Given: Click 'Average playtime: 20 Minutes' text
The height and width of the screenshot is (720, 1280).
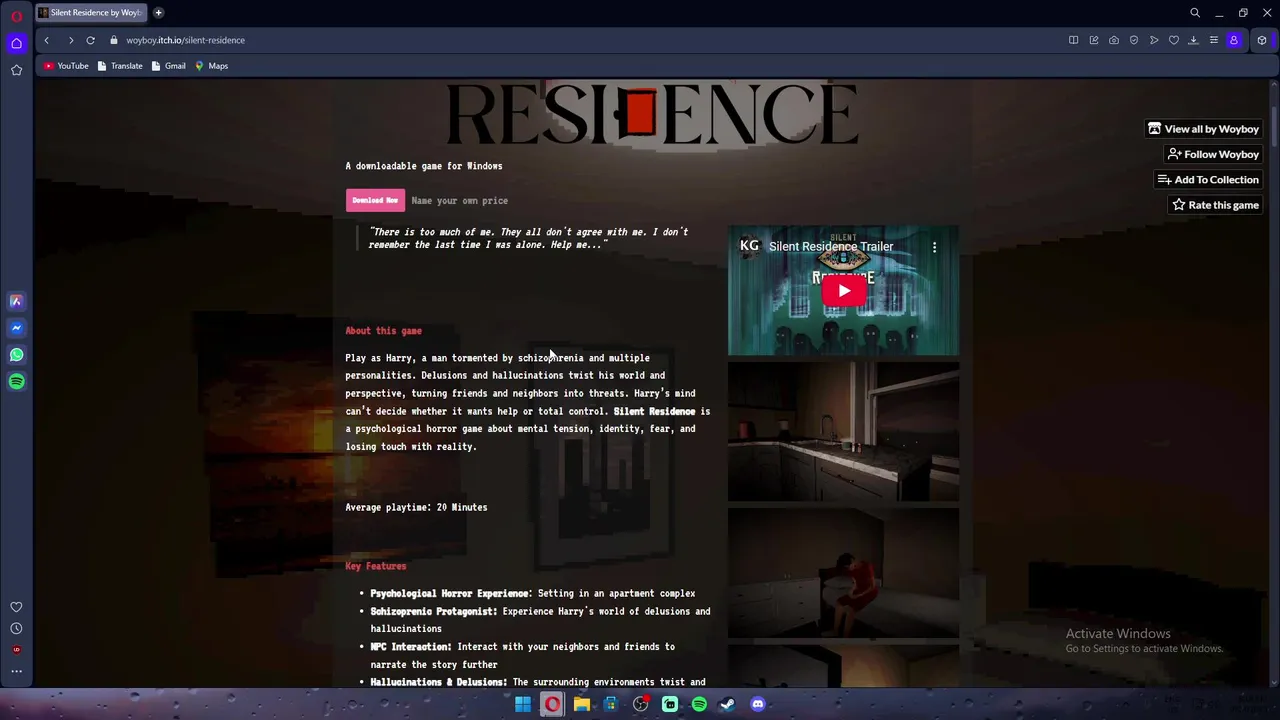Looking at the screenshot, I should coord(416,507).
